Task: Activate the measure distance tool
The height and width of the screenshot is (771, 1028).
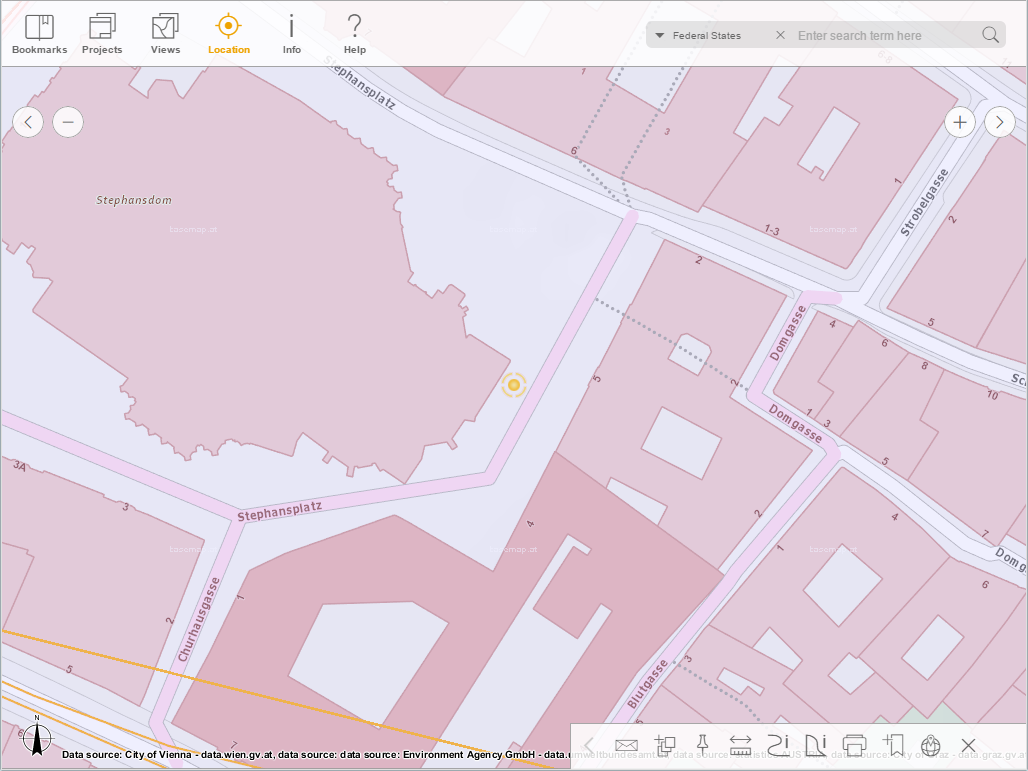Action: coord(740,745)
